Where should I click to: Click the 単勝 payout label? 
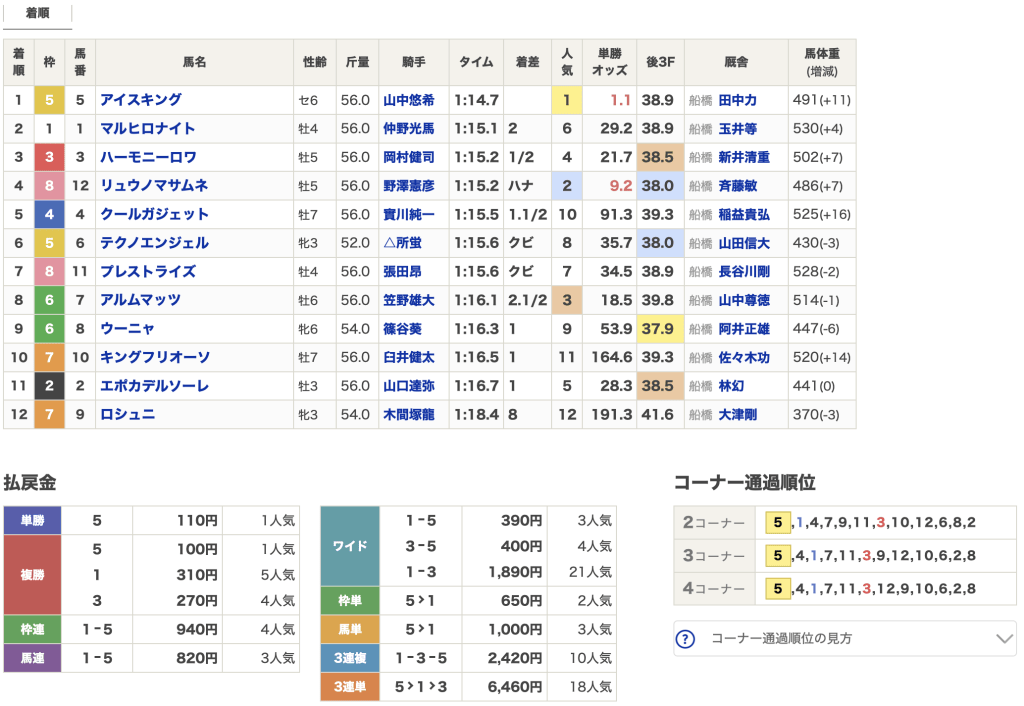32,521
